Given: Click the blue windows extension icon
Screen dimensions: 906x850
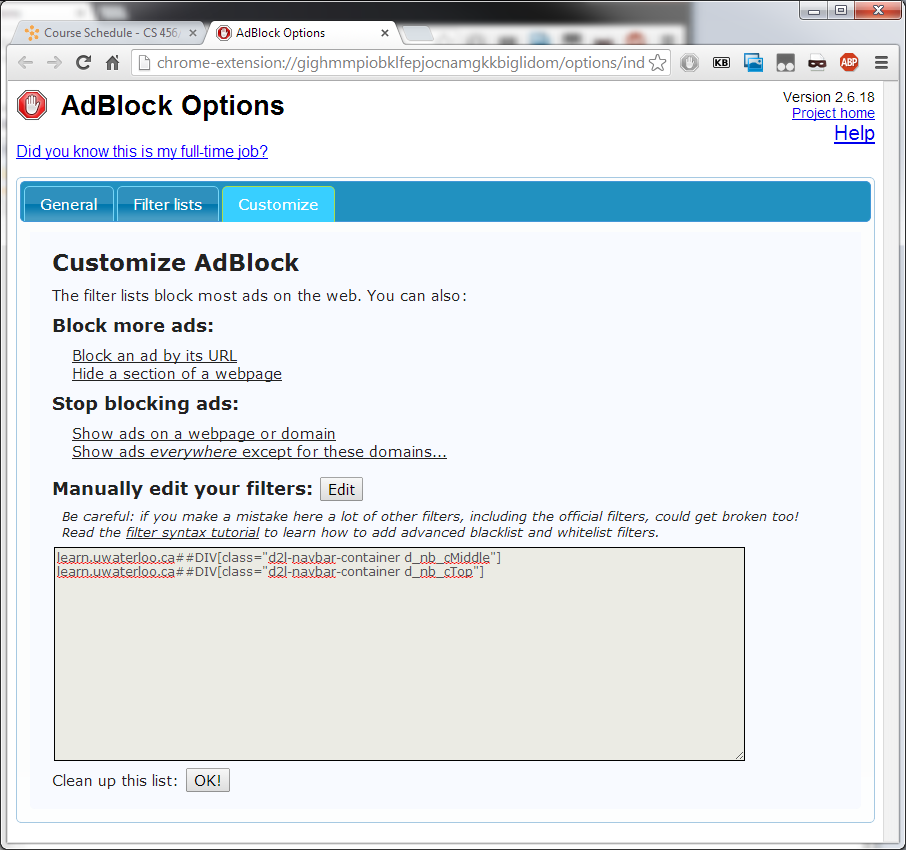Looking at the screenshot, I should tap(753, 62).
